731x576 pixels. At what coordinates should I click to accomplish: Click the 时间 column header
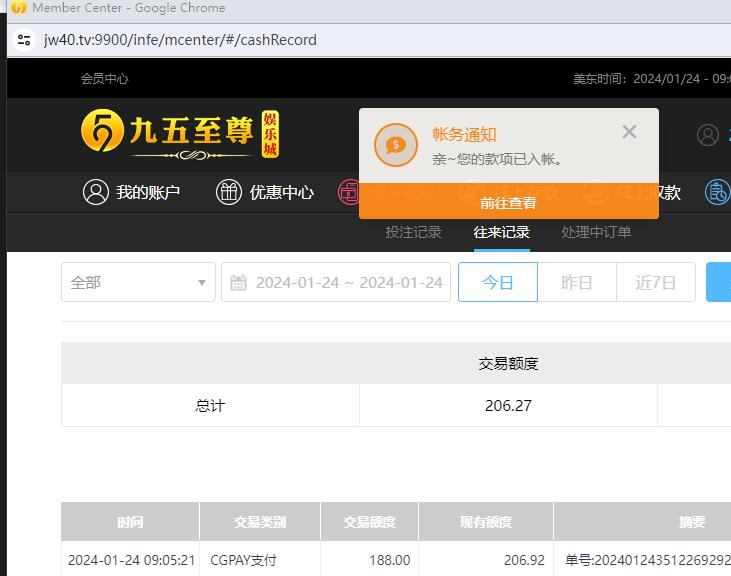tap(130, 521)
